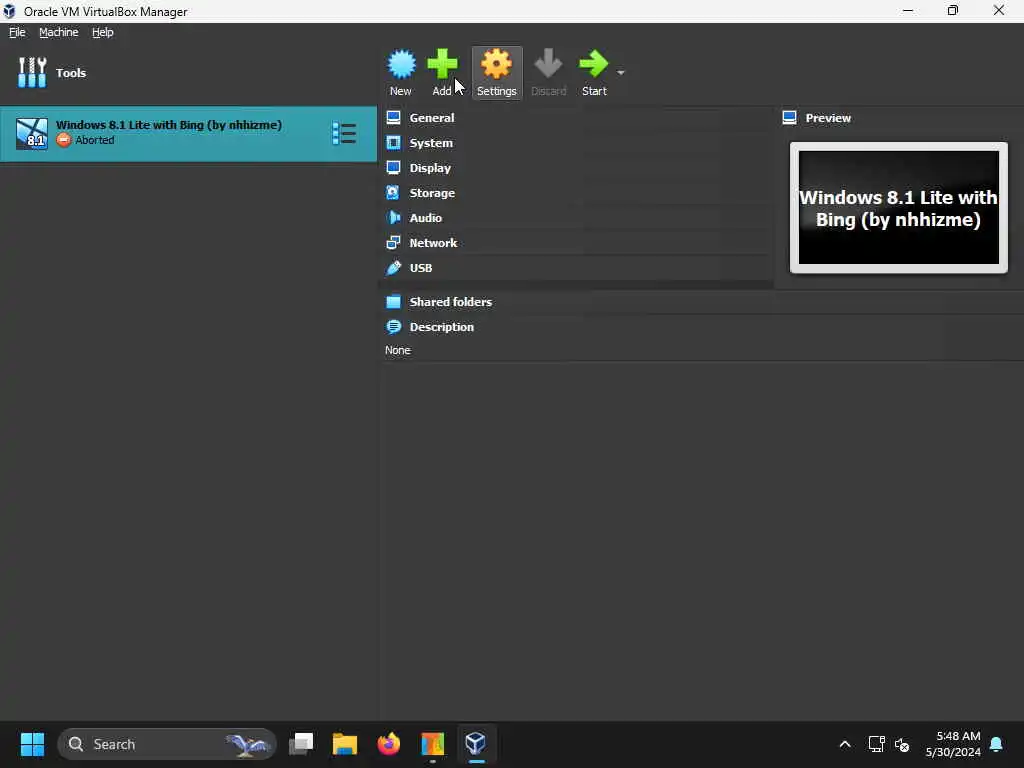Open Settings via the gear icon
The image size is (1024, 768).
tap(496, 64)
